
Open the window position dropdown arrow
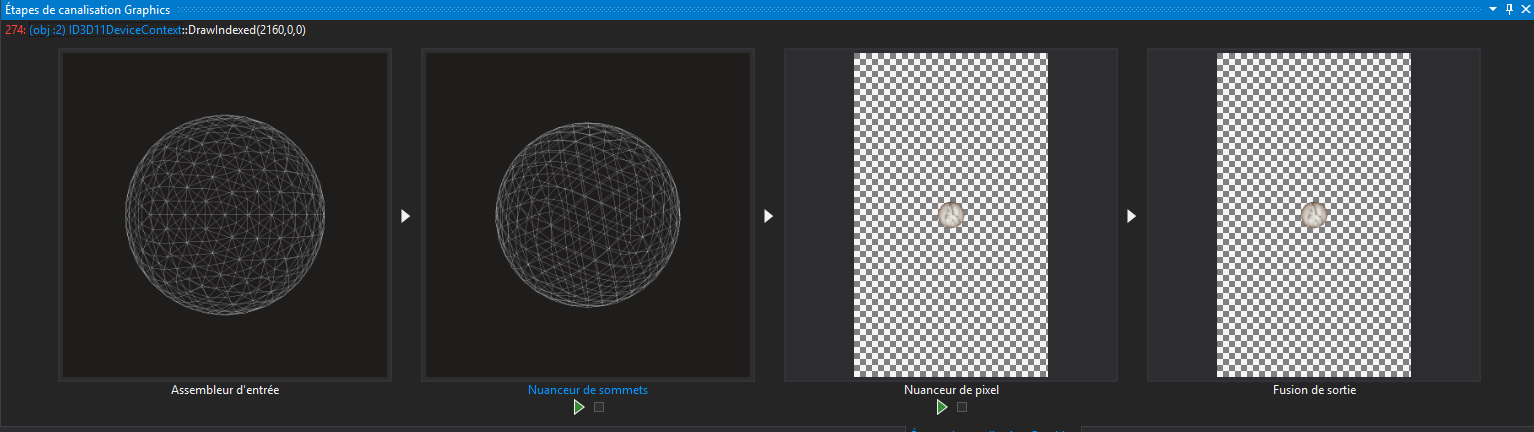[x=1493, y=8]
